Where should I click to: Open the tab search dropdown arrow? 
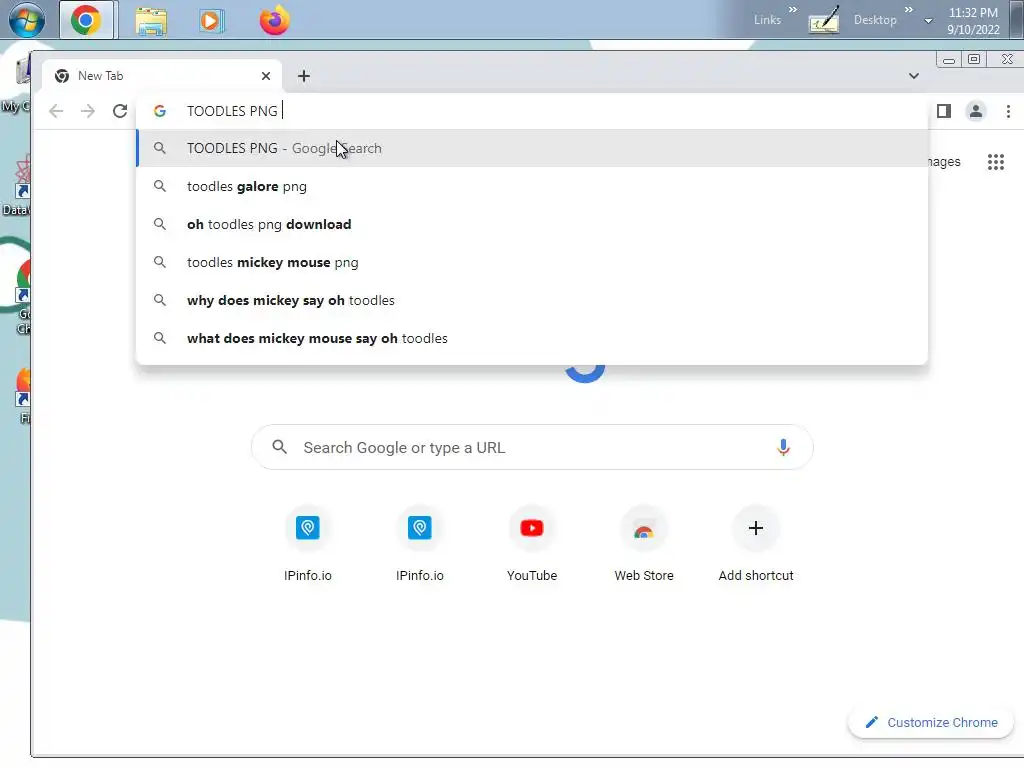coord(914,76)
